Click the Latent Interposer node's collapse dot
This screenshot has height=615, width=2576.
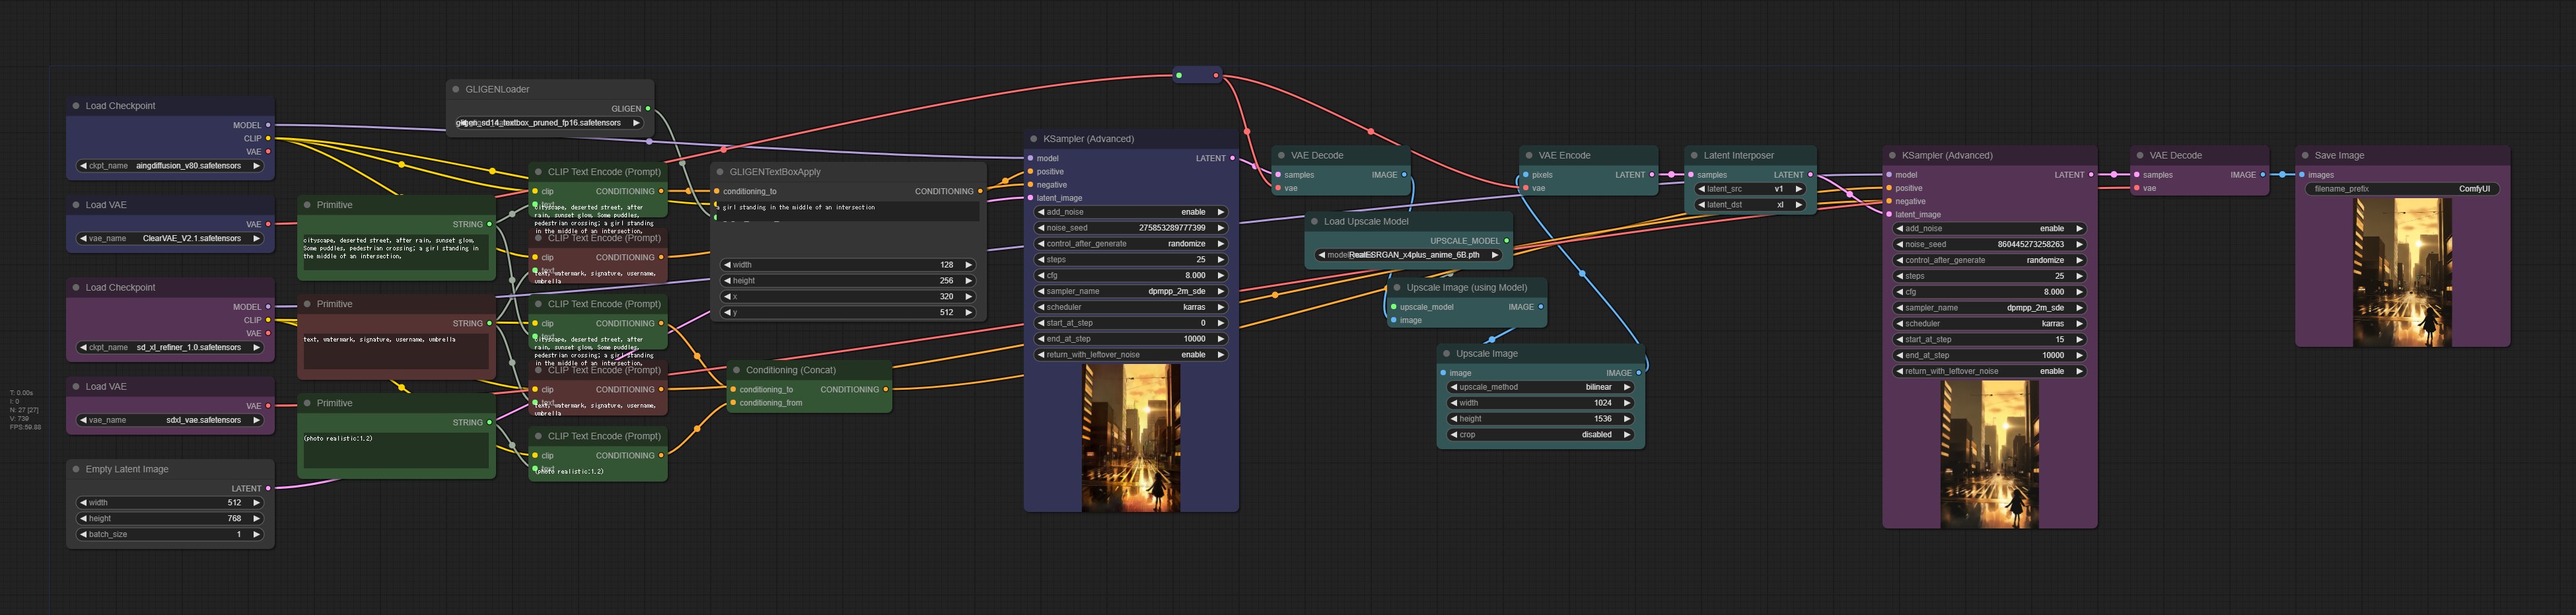tap(1694, 156)
